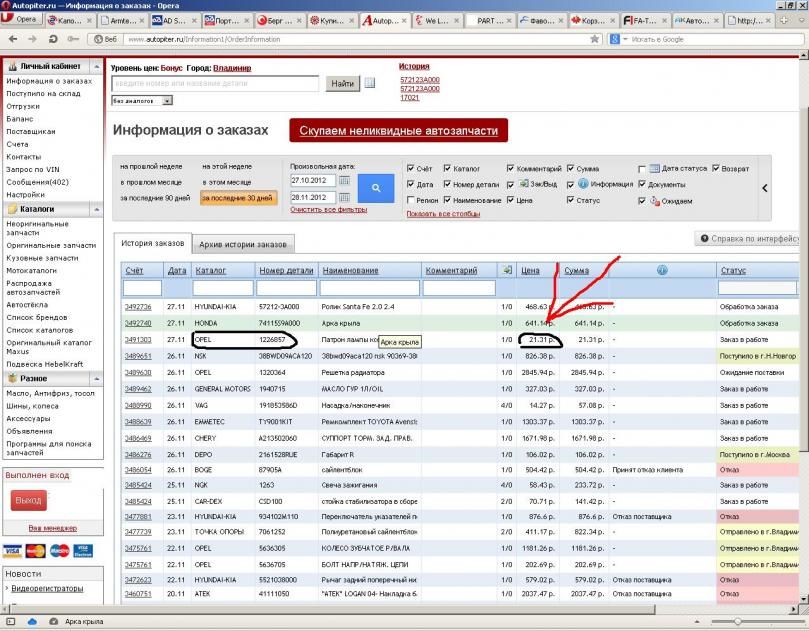The height and width of the screenshot is (631, 809).
Task: Open Запрос по VIN in sidebar
Action: coord(33,169)
